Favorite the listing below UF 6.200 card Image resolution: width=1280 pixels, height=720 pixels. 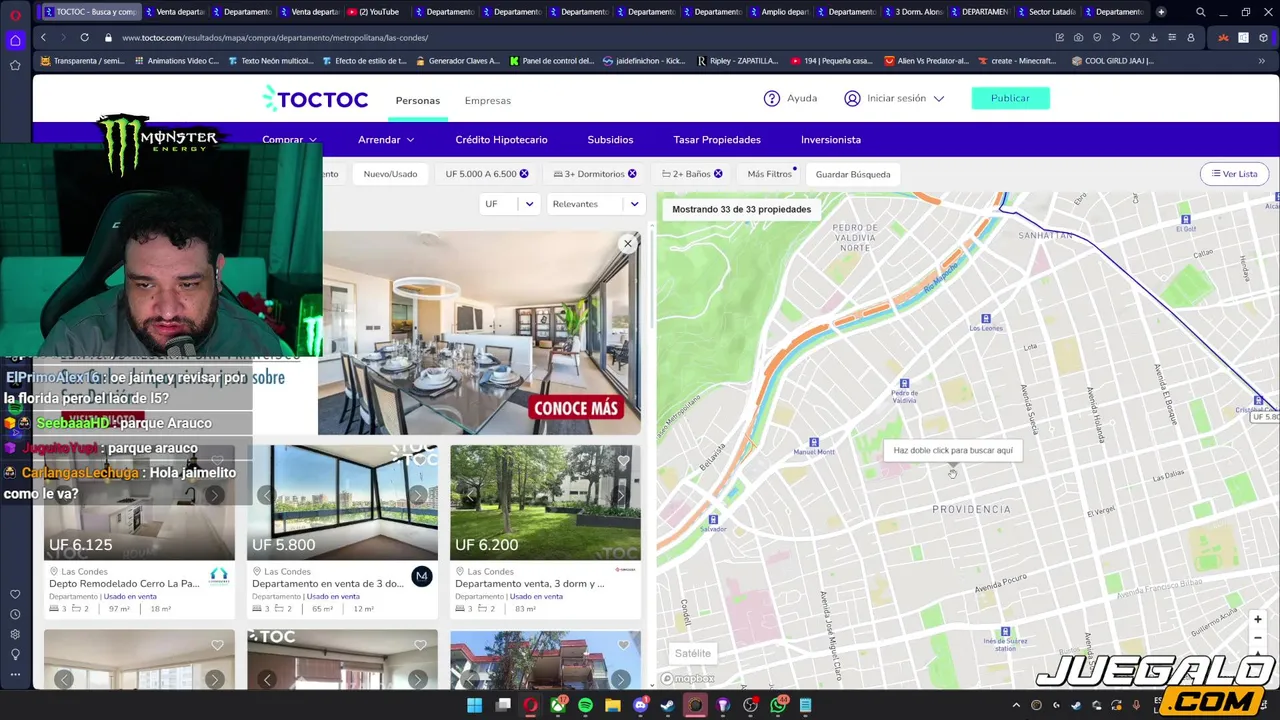[623, 645]
